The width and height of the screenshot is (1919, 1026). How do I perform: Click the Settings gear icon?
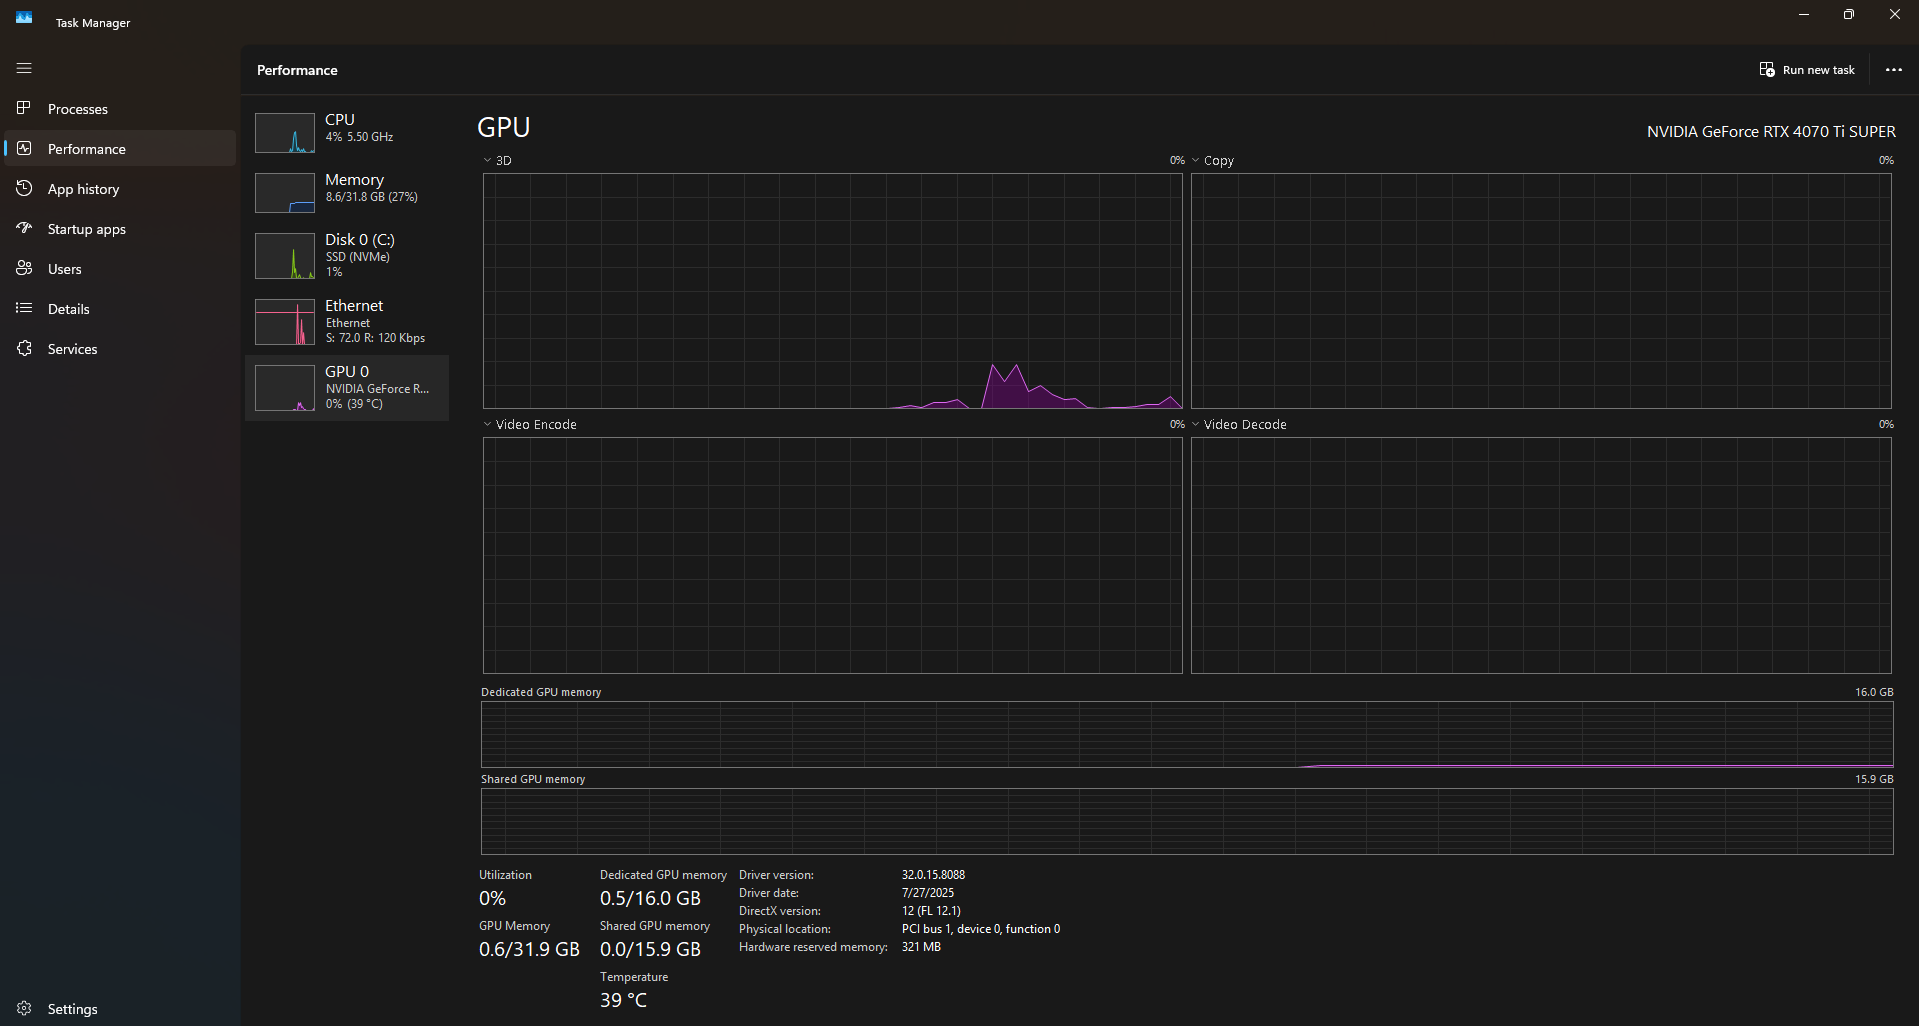point(24,1008)
